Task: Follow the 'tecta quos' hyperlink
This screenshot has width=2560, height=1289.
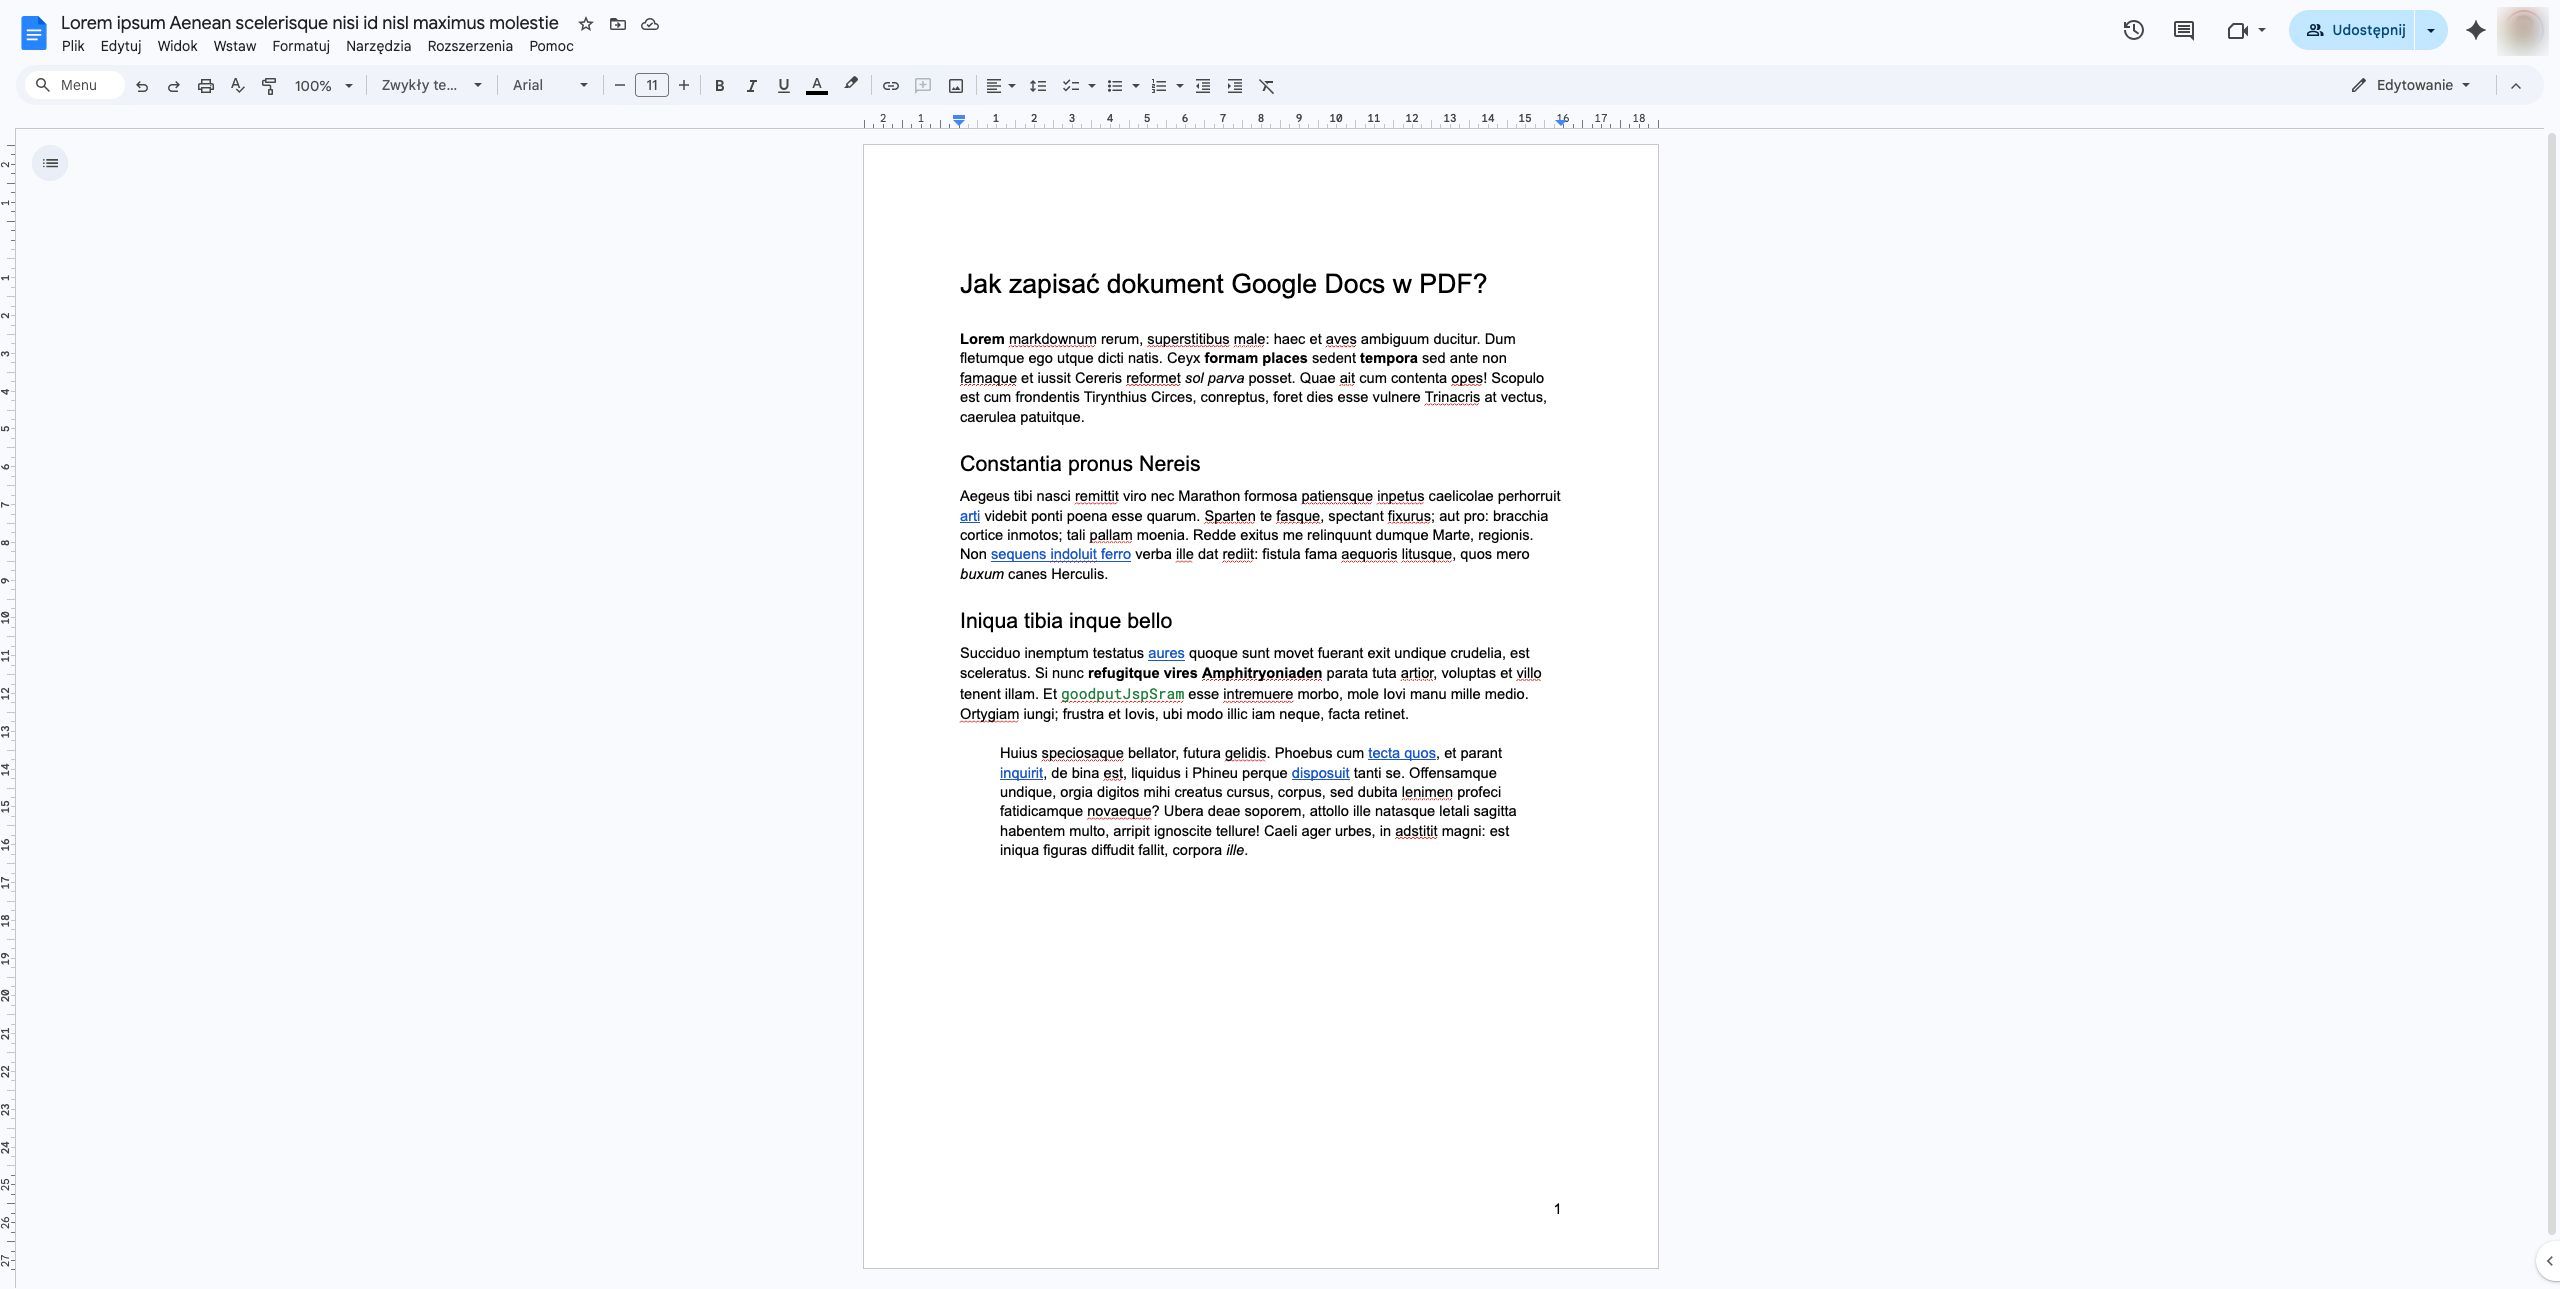Action: (x=1402, y=753)
